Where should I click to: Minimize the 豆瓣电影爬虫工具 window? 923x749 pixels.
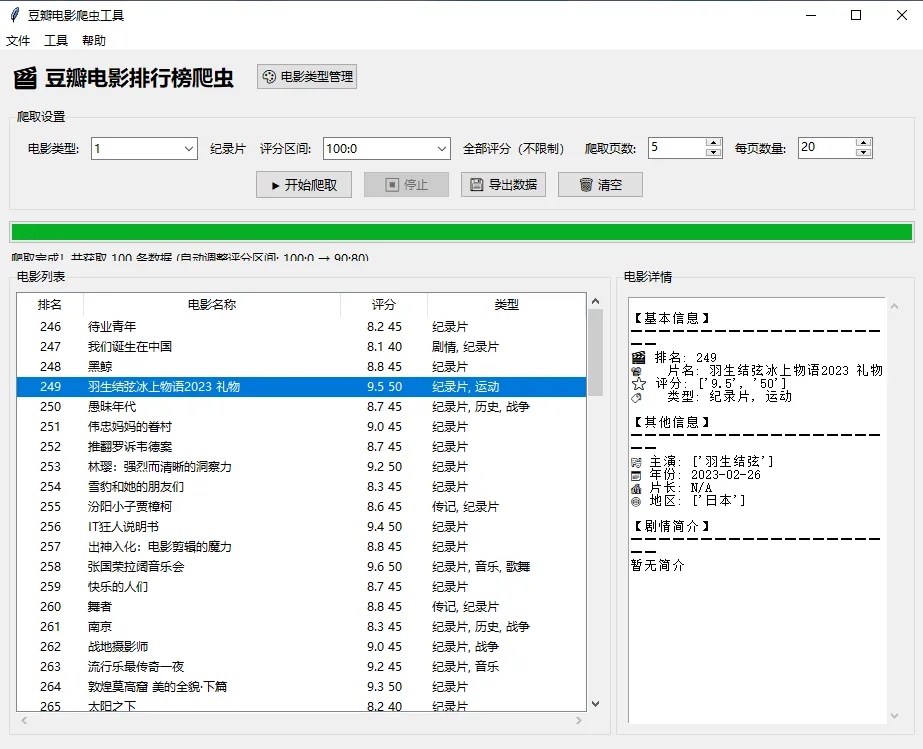[x=811, y=15]
